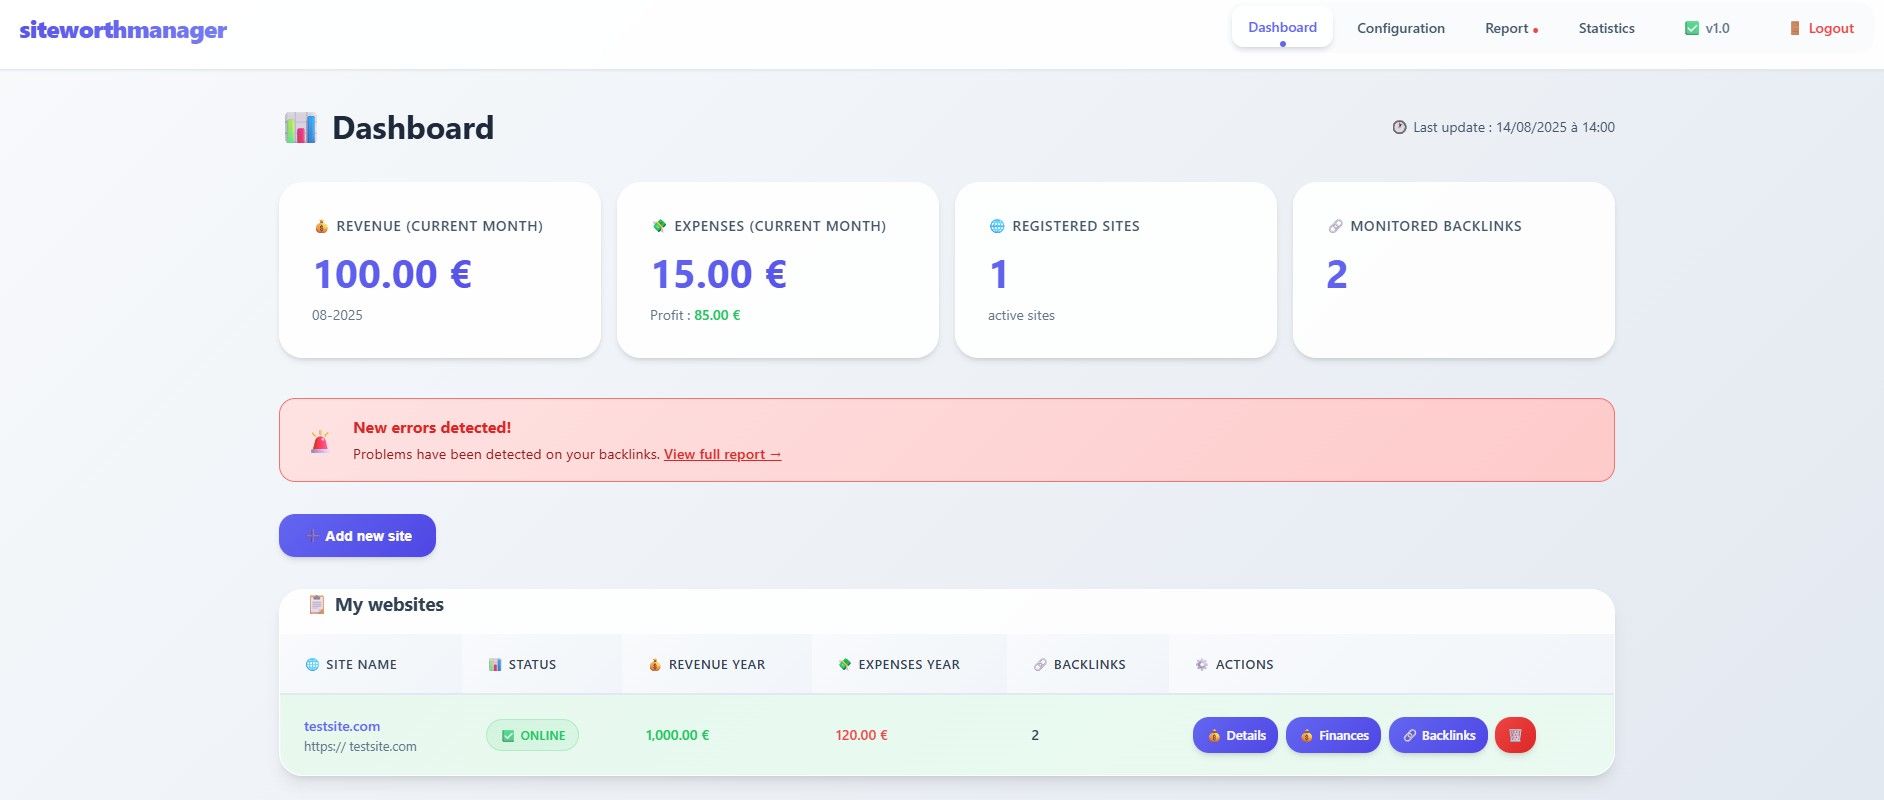The width and height of the screenshot is (1884, 800).
Task: Click the gear icon in Actions column header
Action: [x=1201, y=664]
